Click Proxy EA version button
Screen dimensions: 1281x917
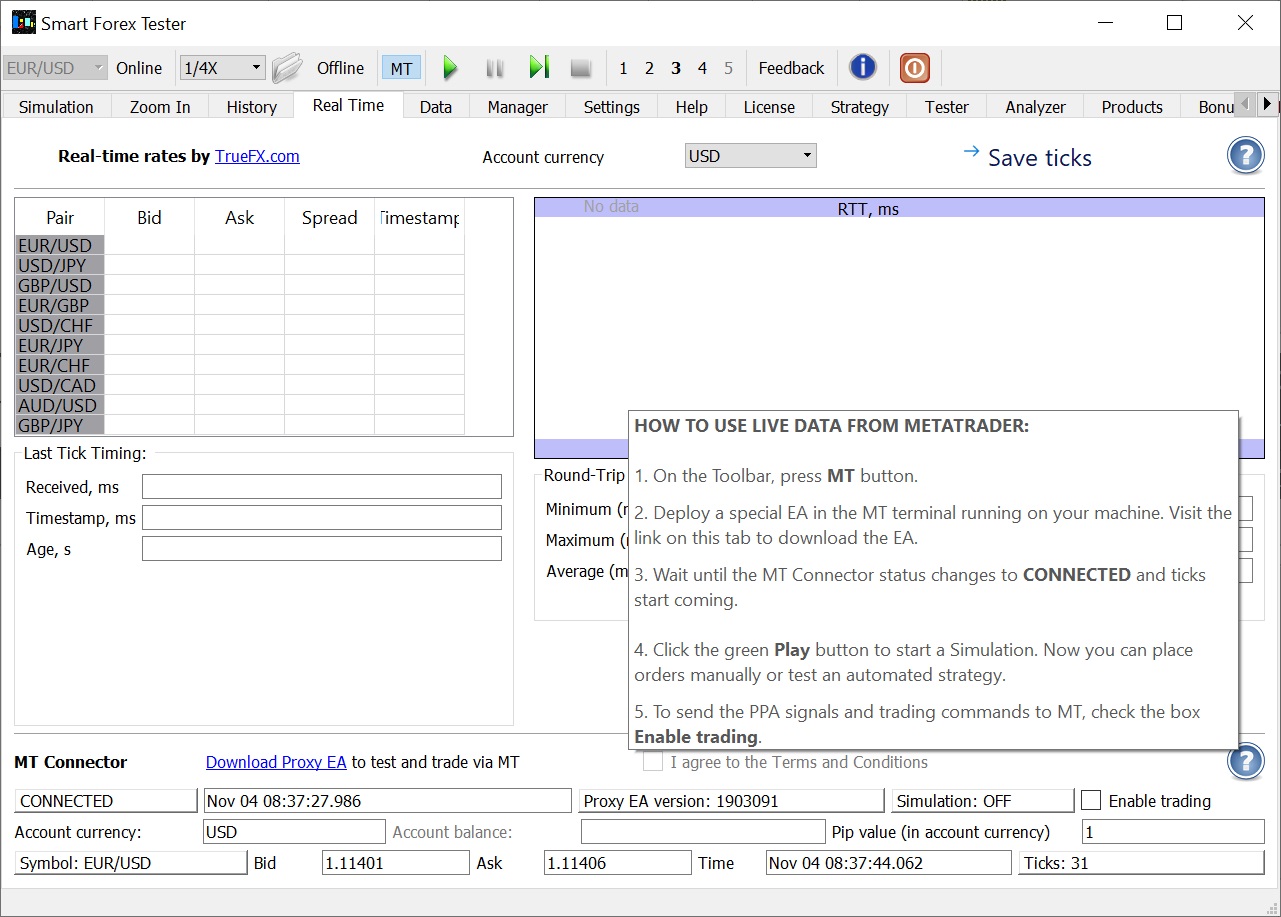[732, 801]
